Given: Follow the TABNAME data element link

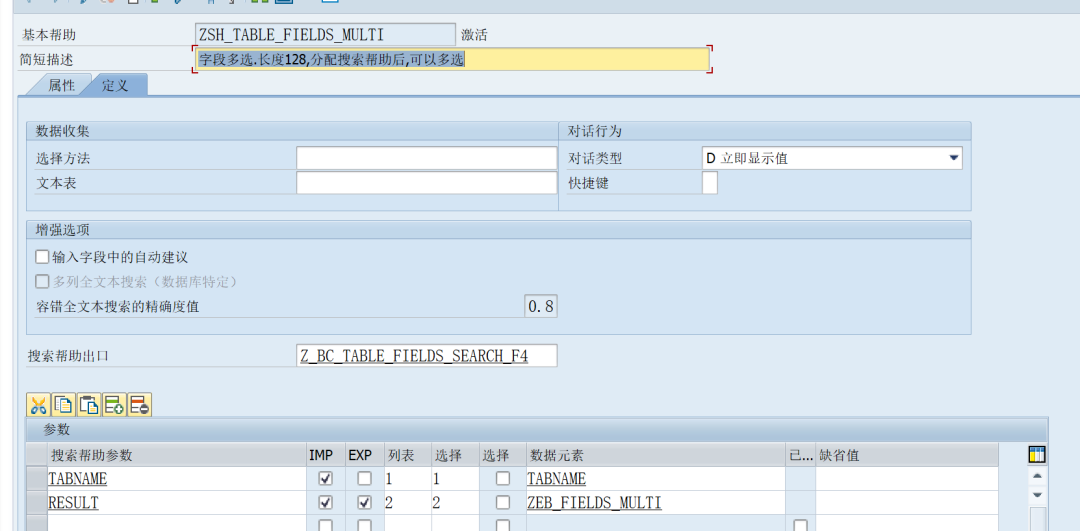Looking at the screenshot, I should [557, 479].
